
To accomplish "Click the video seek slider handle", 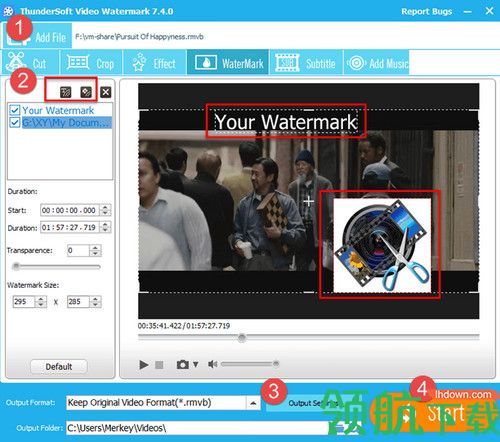I will (x=242, y=338).
